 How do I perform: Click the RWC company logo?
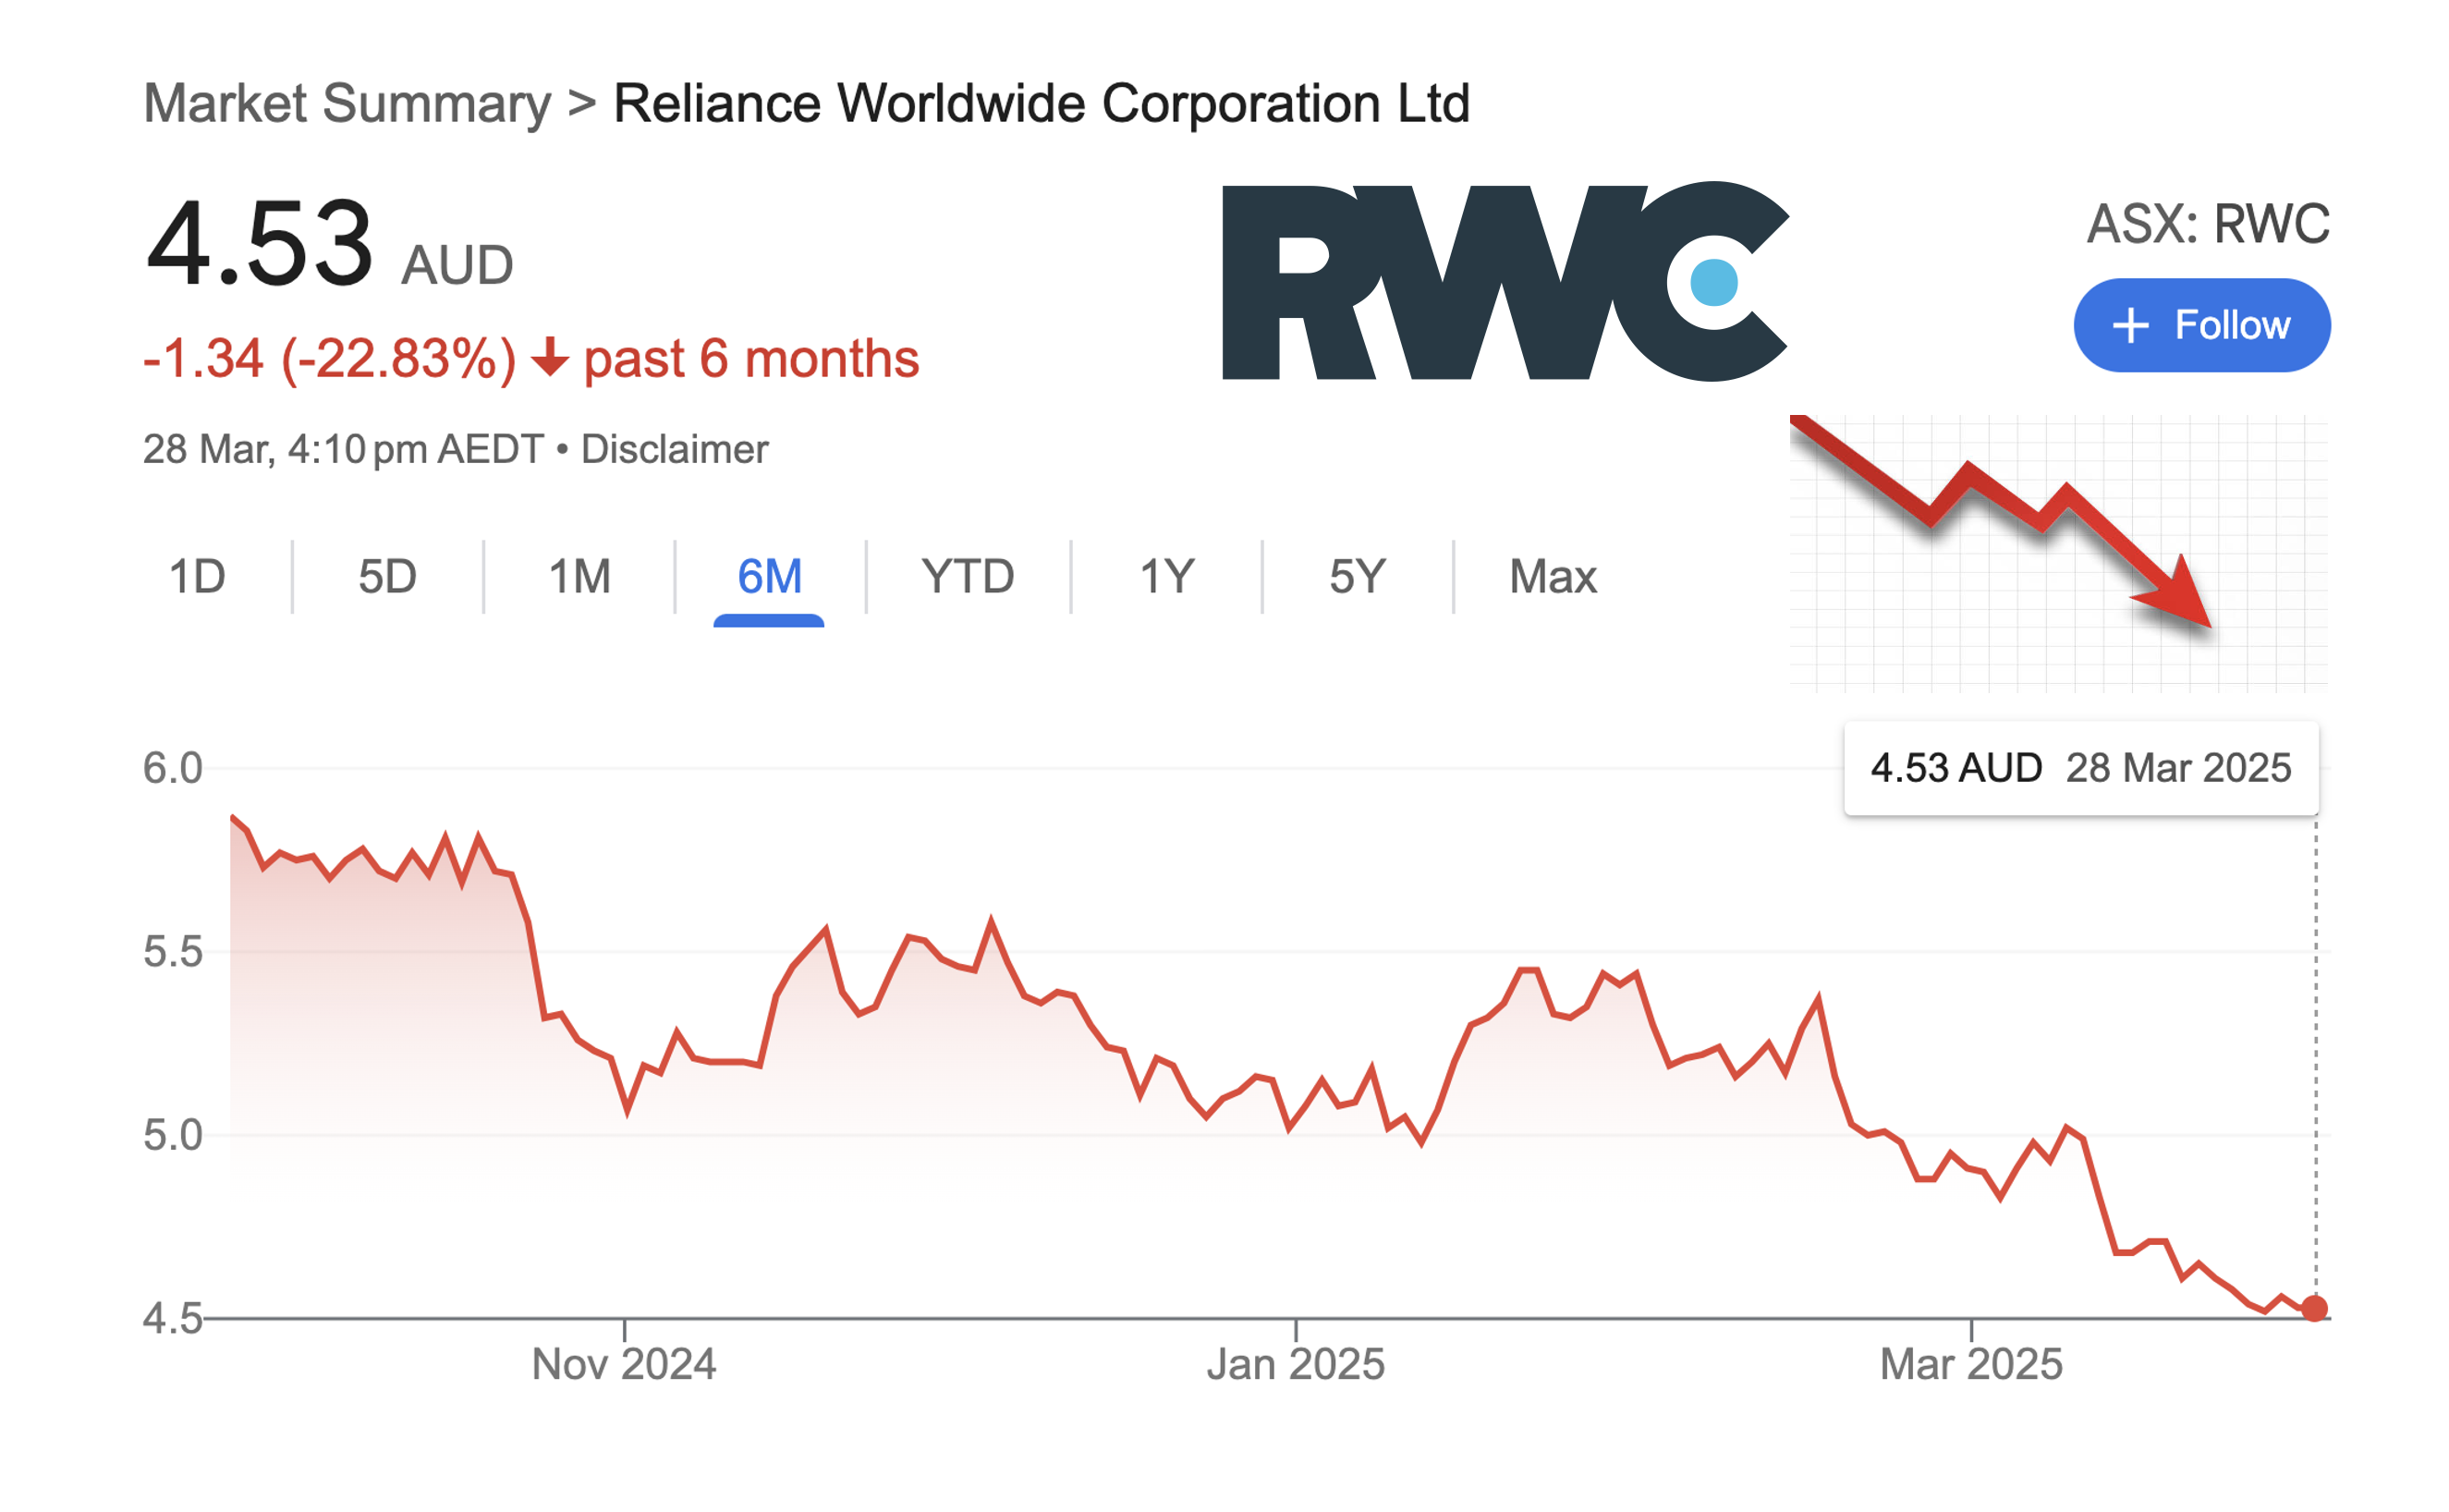coord(1504,281)
